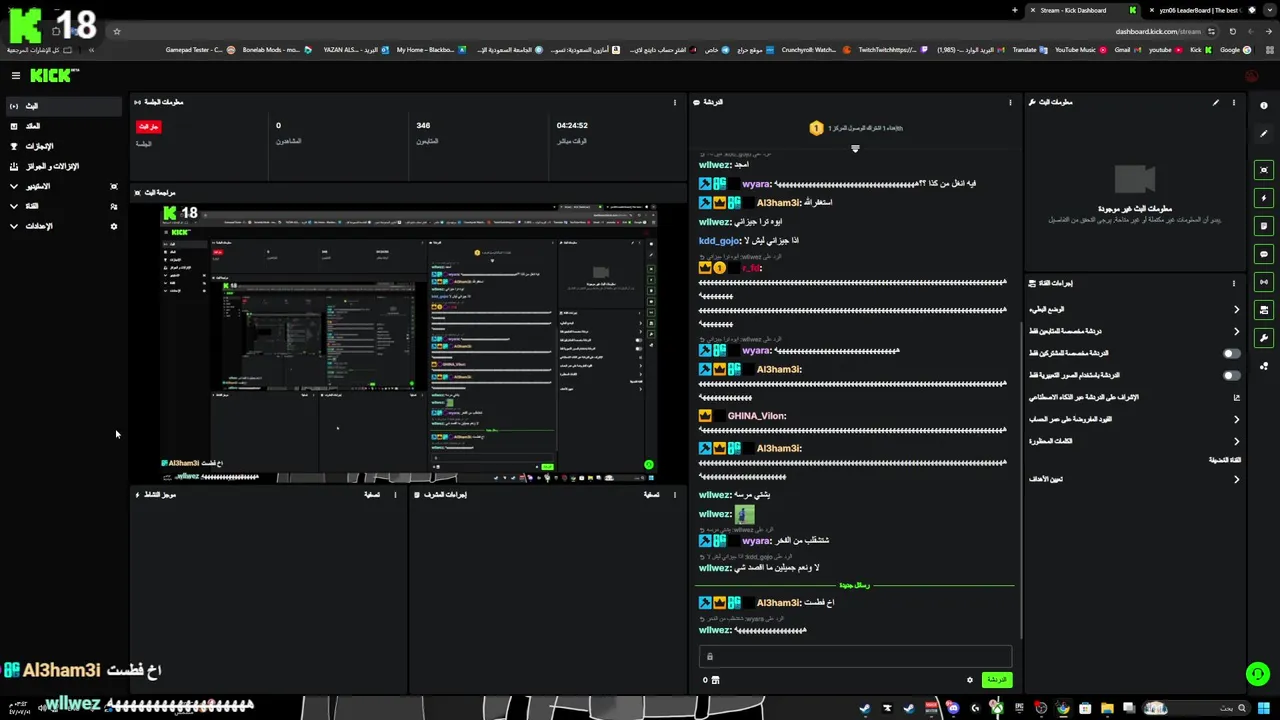The width and height of the screenshot is (1280, 720).
Task: Open the stream info panel three-dot menu
Action: [1234, 102]
